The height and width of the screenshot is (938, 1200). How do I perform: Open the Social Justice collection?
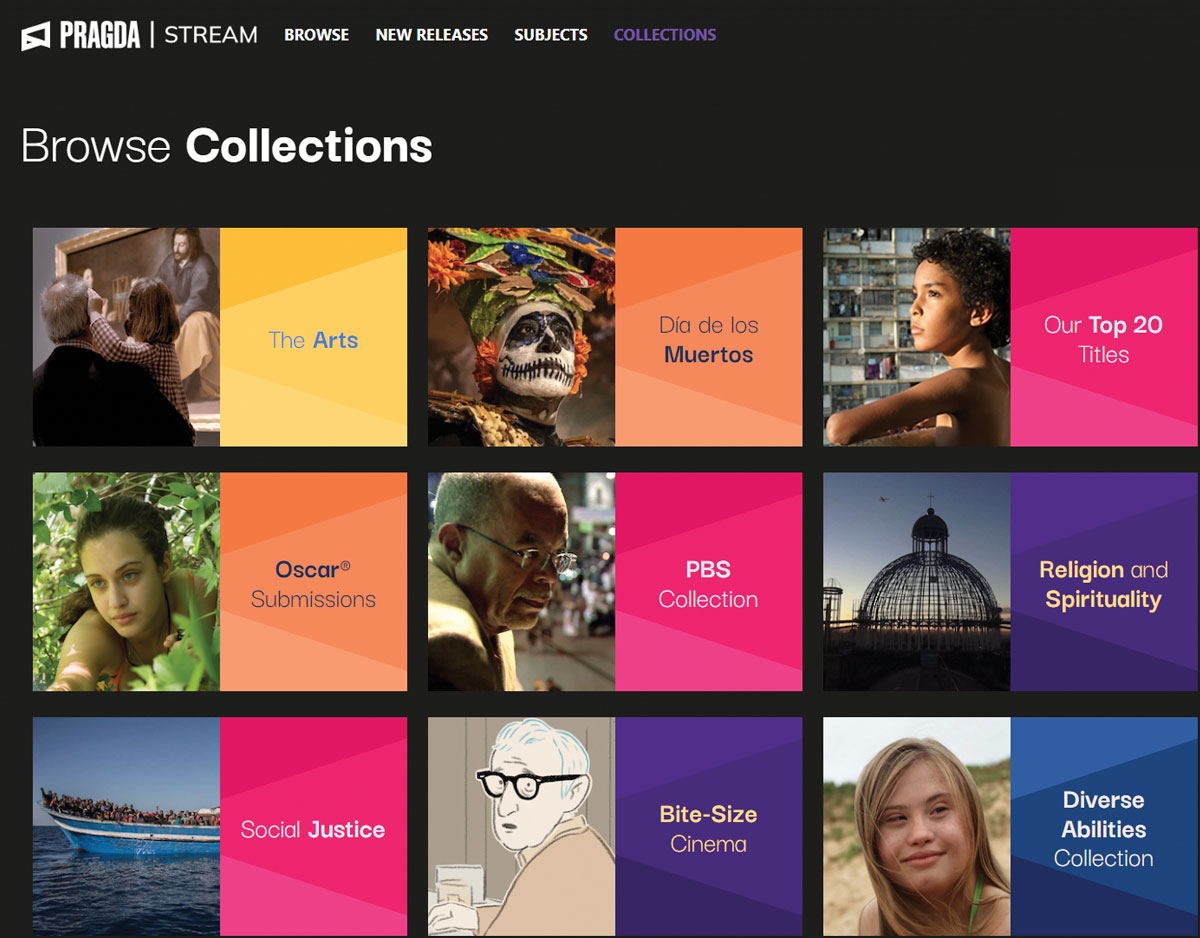[313, 829]
